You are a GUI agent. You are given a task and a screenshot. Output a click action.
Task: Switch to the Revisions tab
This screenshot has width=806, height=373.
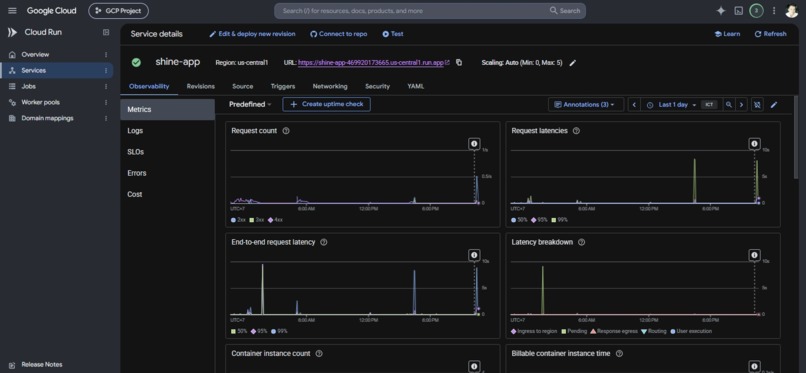click(200, 86)
